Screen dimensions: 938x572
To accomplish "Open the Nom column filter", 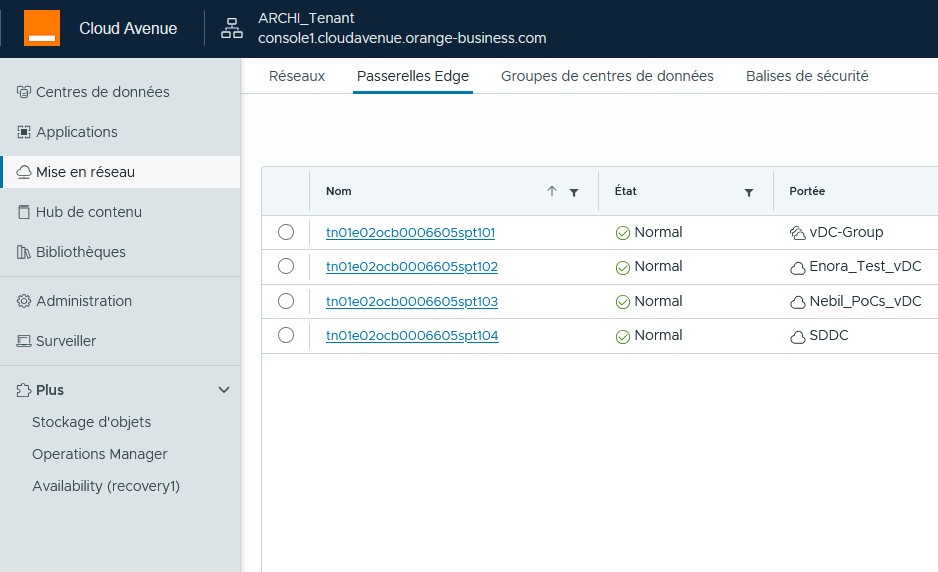I will [574, 192].
